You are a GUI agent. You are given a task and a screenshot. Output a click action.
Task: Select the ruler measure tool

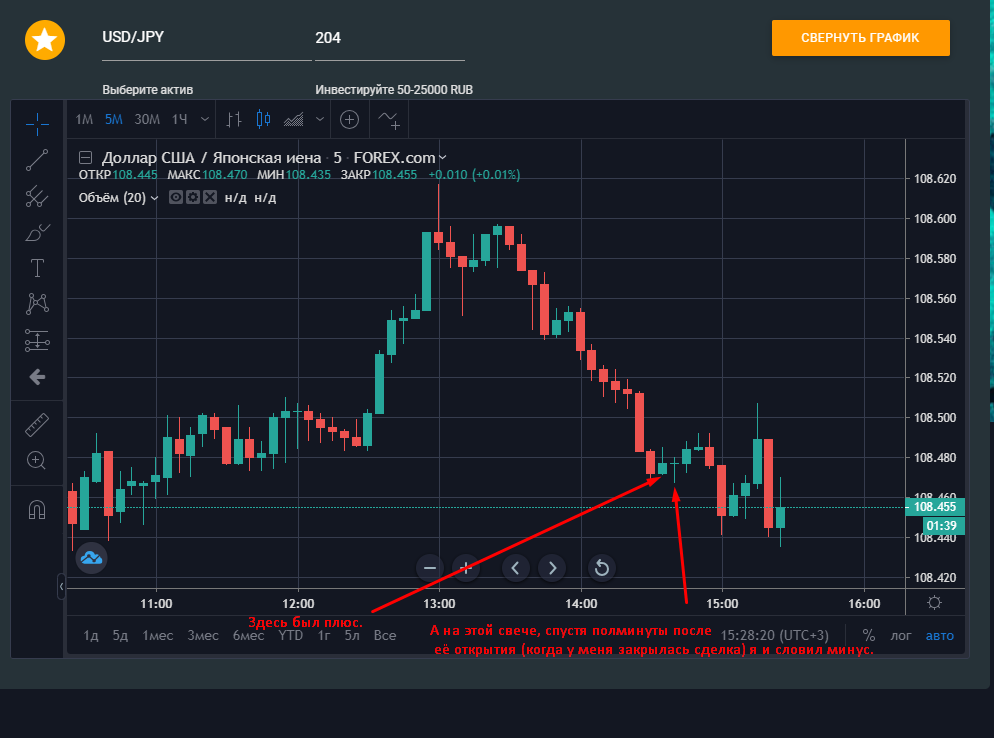tap(37, 425)
